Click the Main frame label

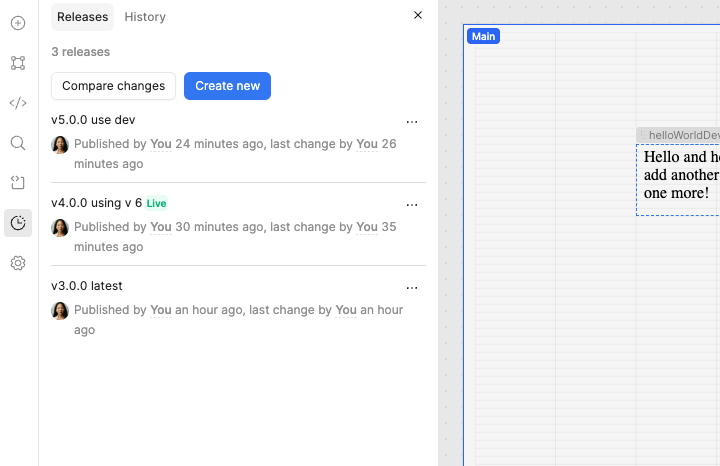click(x=483, y=37)
